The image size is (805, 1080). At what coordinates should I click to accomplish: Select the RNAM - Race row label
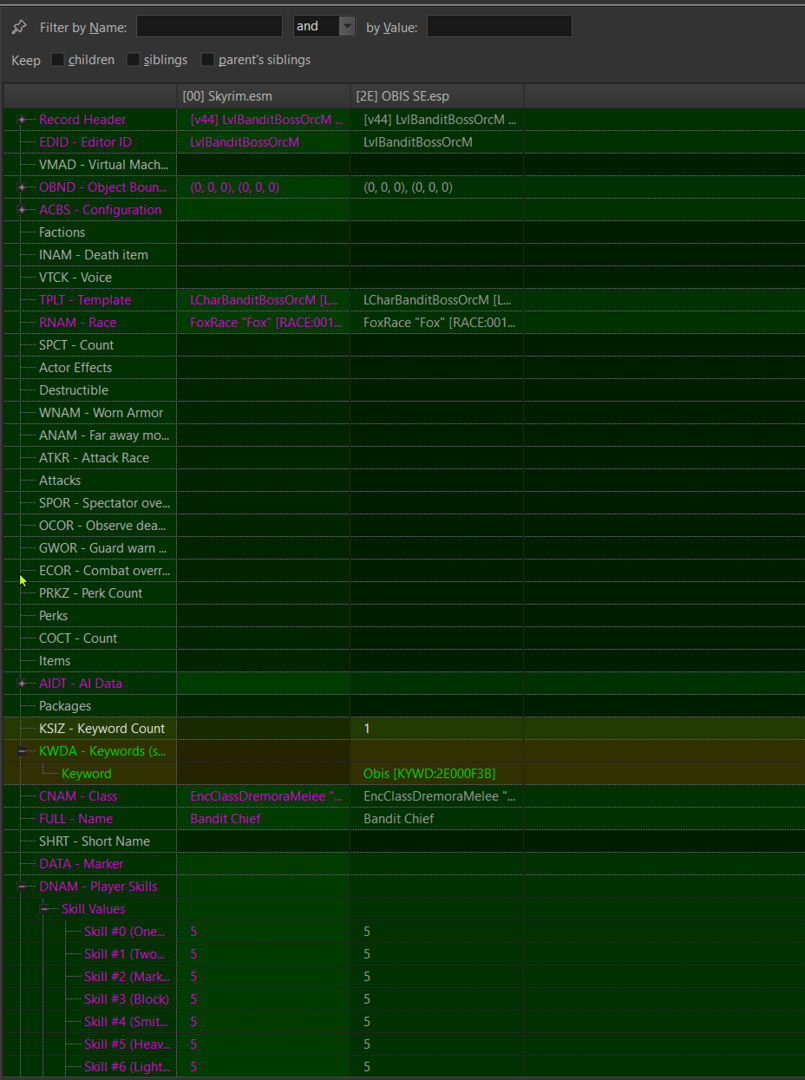(x=78, y=322)
